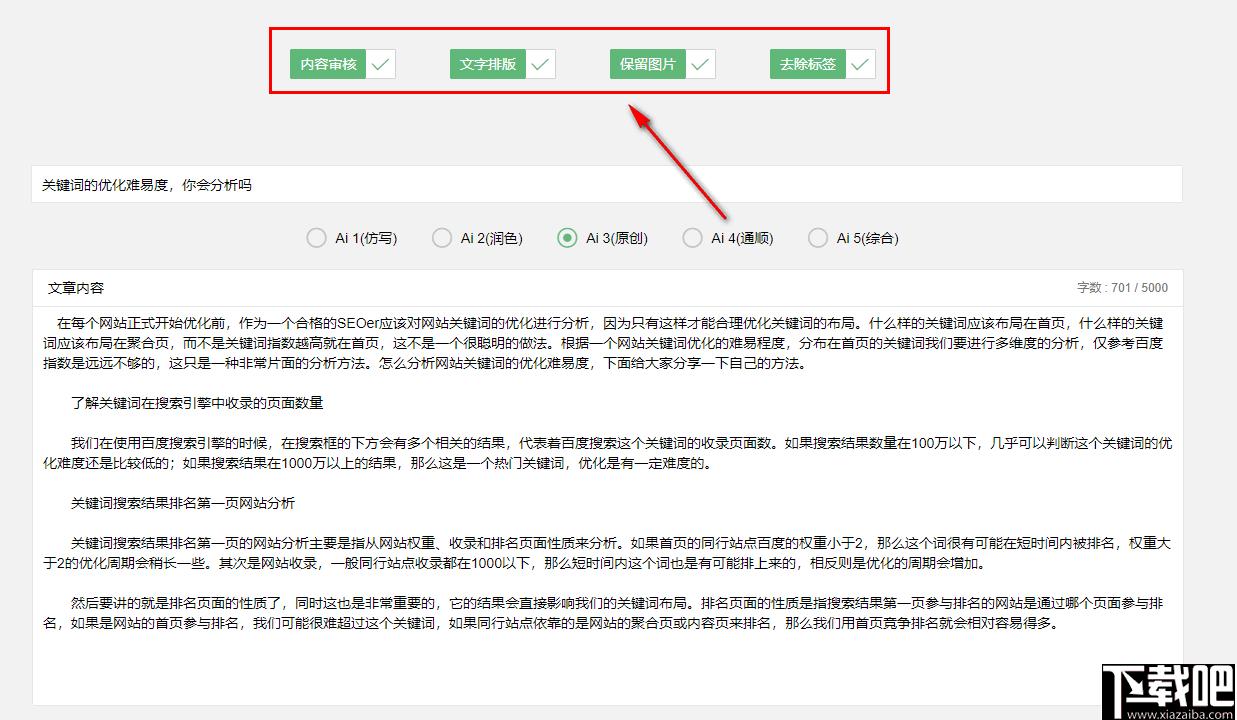
Task: Click the 下载吧 logo in the corner
Action: [1166, 688]
